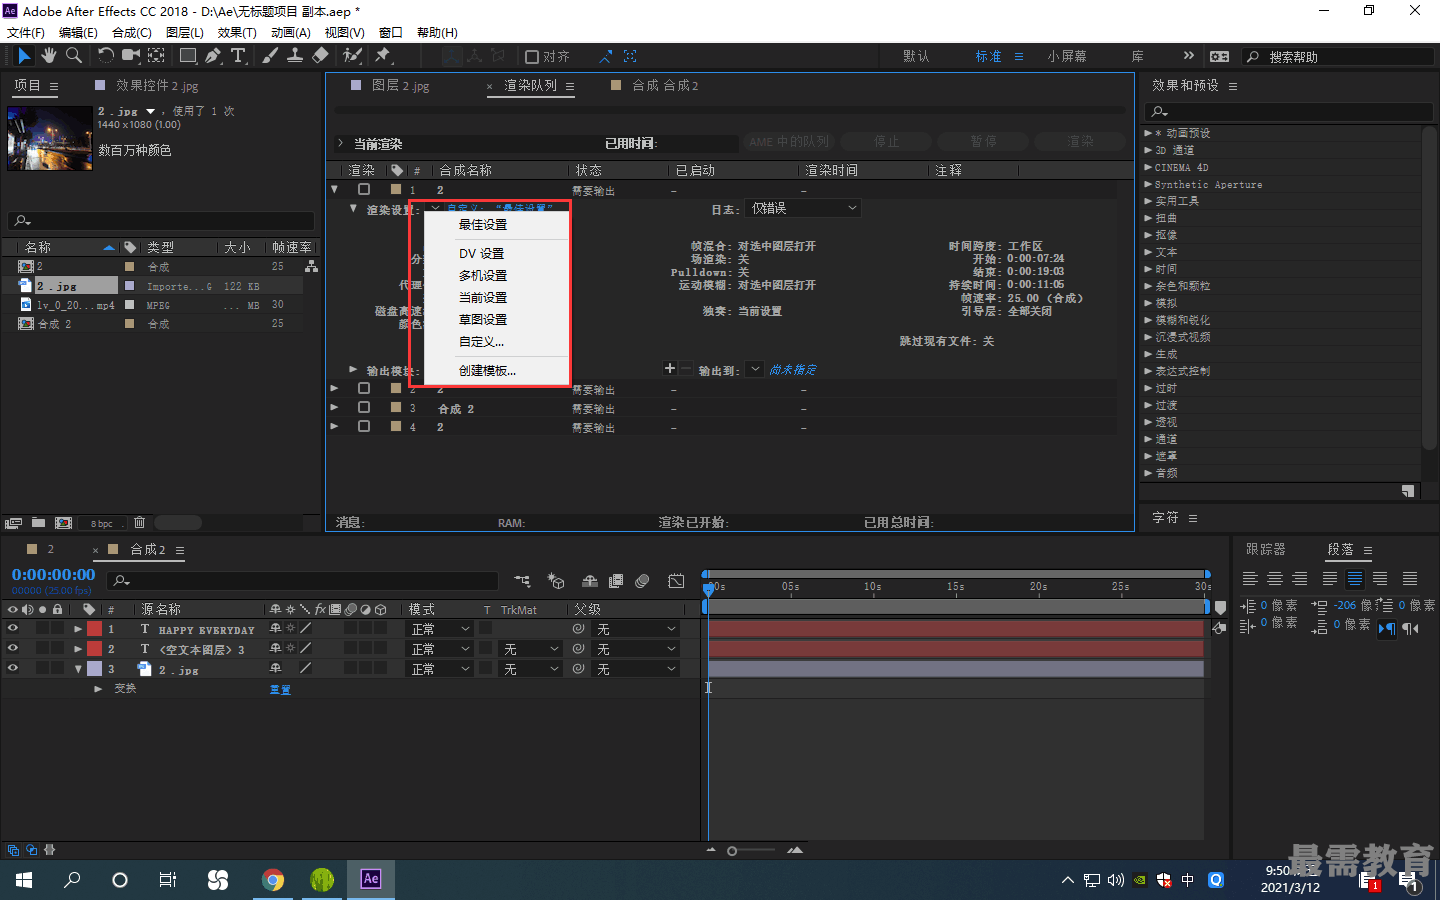Open TrkMat dropdown for 空文本图层 3 layer
This screenshot has height=900, width=1440.
point(531,649)
